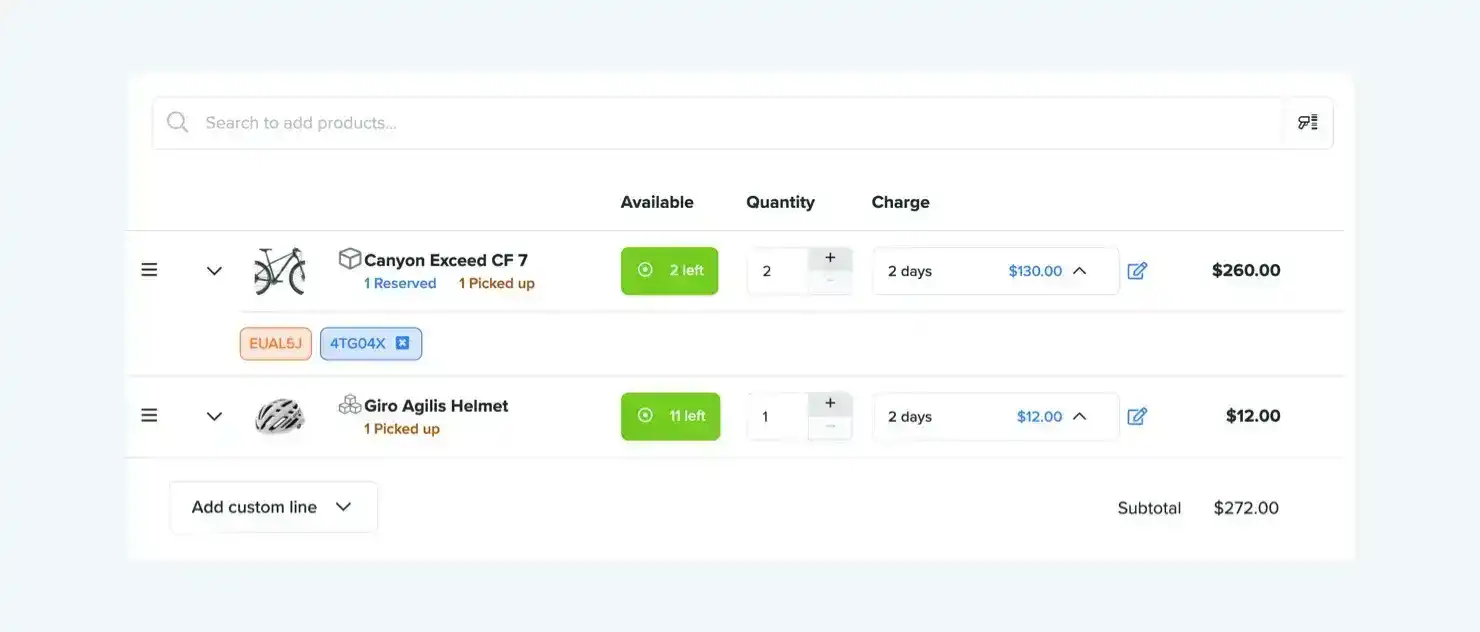The image size is (1480, 632).
Task: Decrease Giro helmet quantity with minus
Action: click(830, 428)
